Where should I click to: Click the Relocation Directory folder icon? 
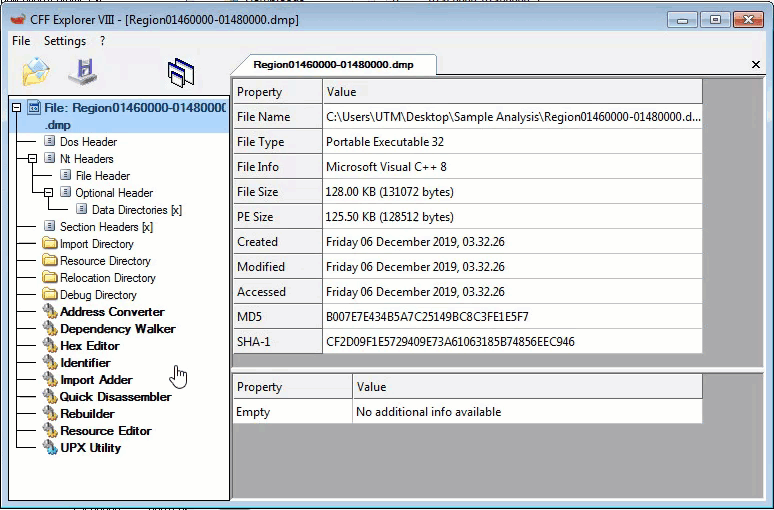(50, 277)
